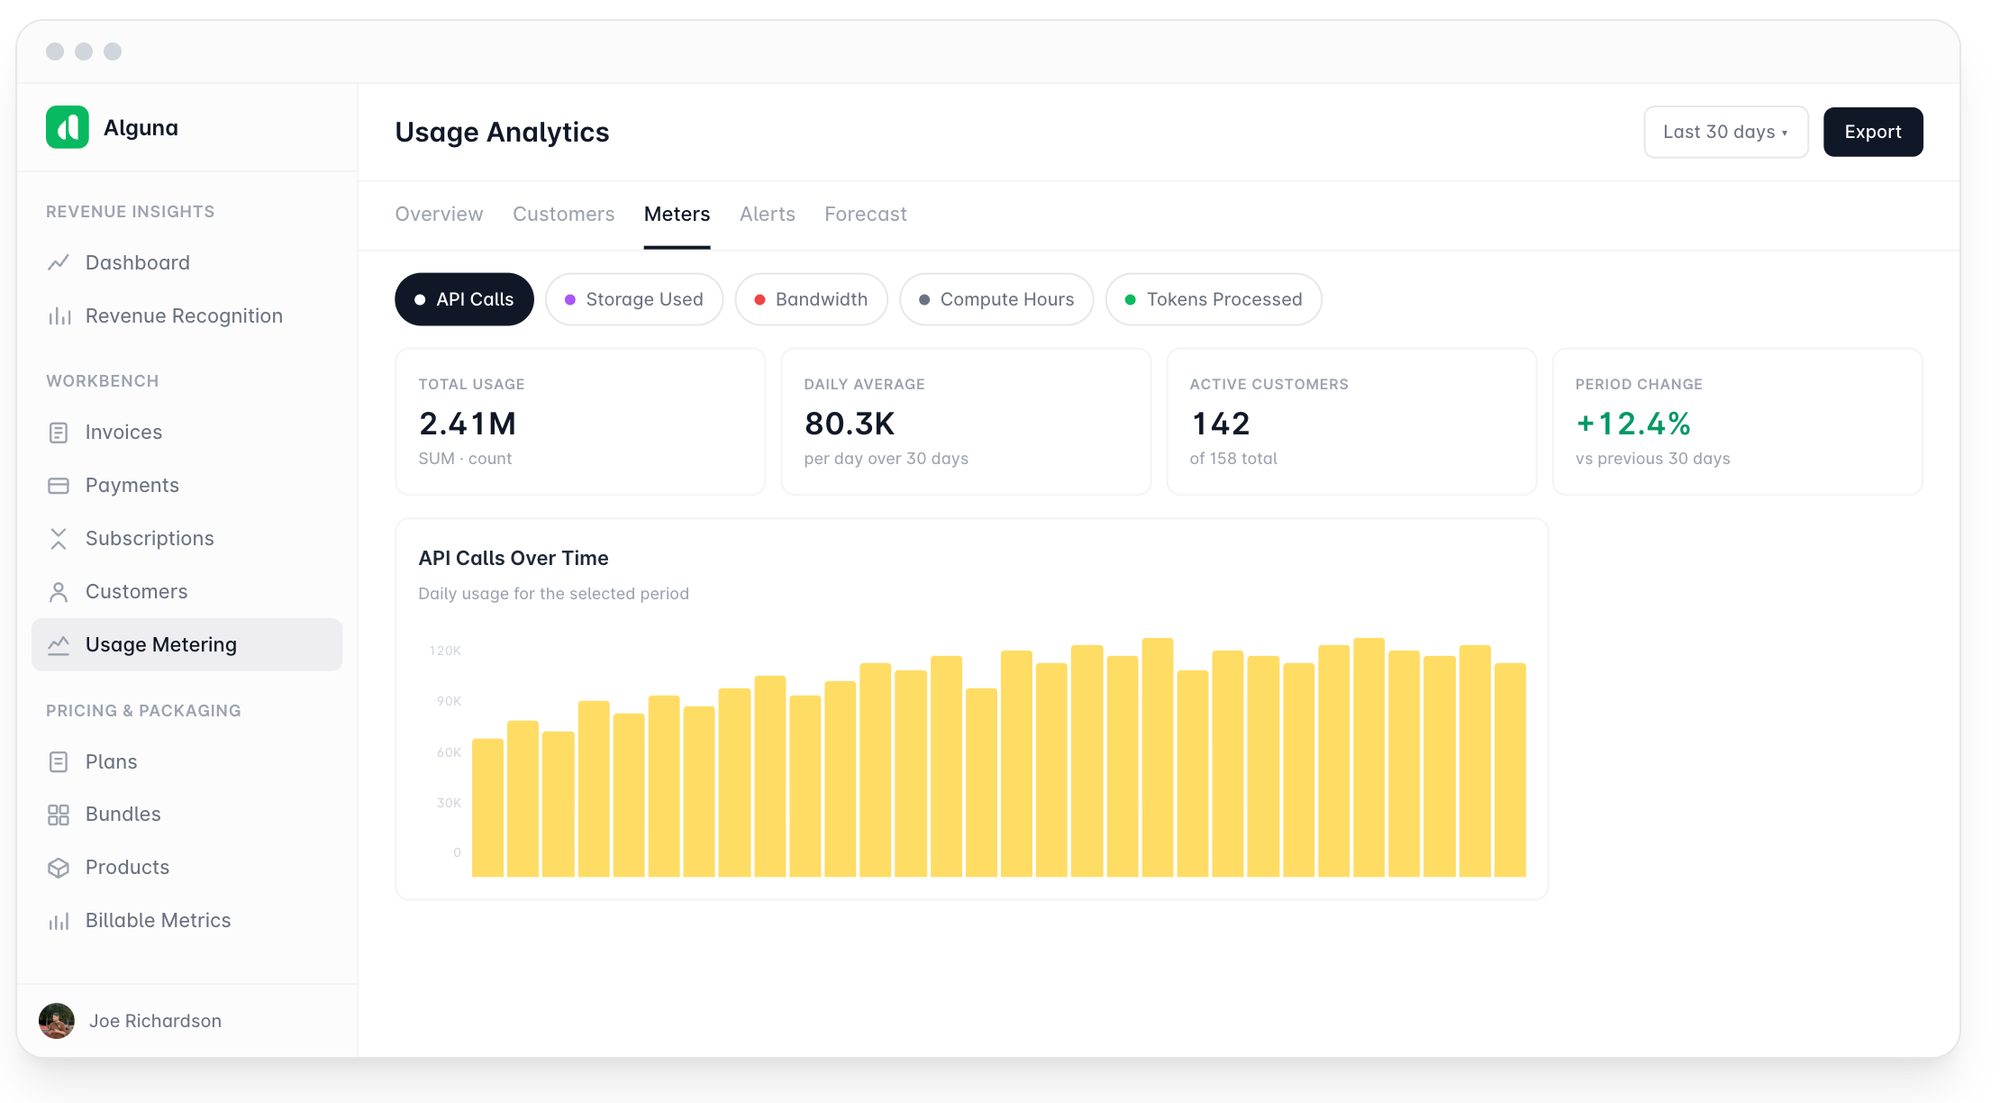This screenshot has width=2000, height=1103.
Task: Switch to the Overview tab
Action: (x=439, y=214)
